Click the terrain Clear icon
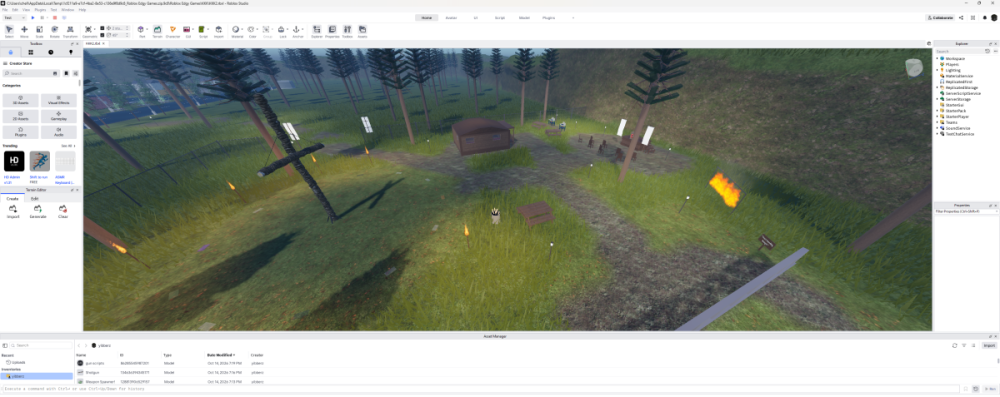The height and width of the screenshot is (397, 1000). point(62,209)
